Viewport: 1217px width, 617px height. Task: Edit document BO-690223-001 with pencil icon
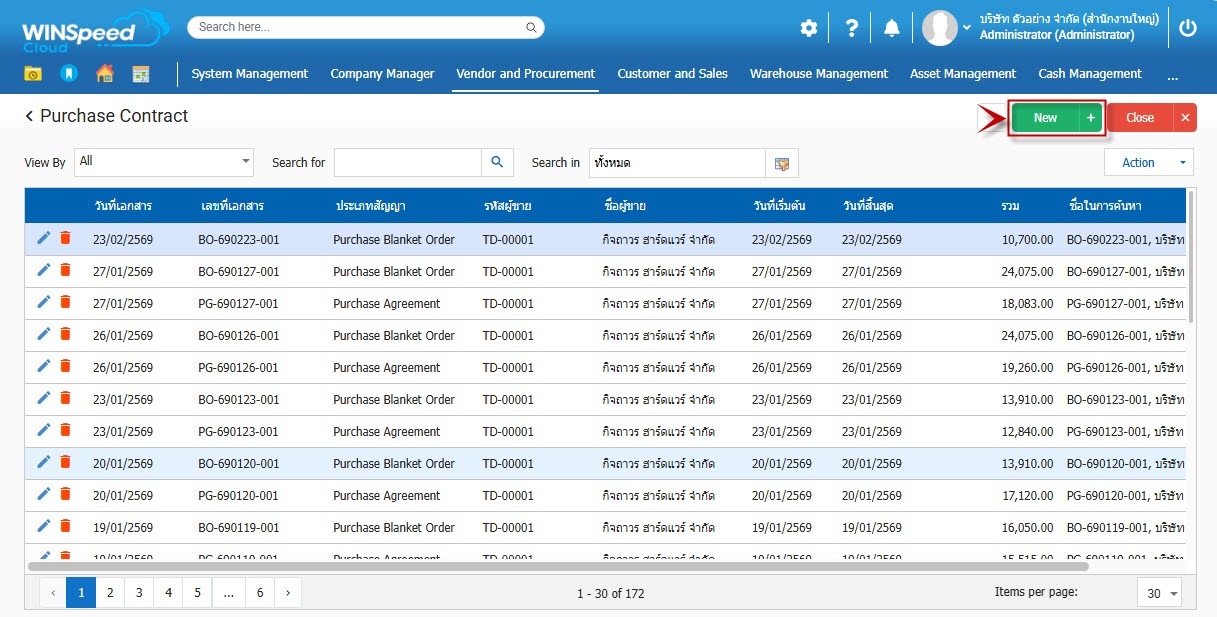43,238
